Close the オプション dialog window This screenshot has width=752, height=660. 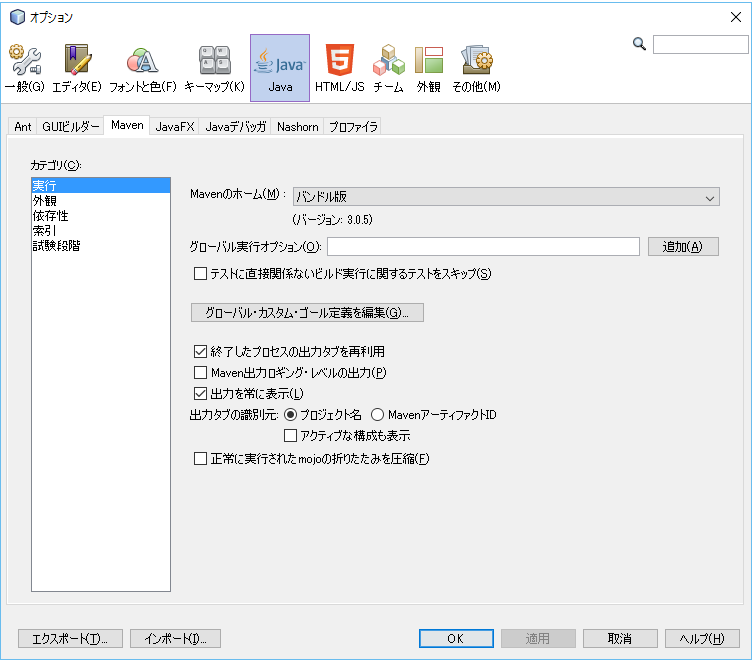(736, 17)
